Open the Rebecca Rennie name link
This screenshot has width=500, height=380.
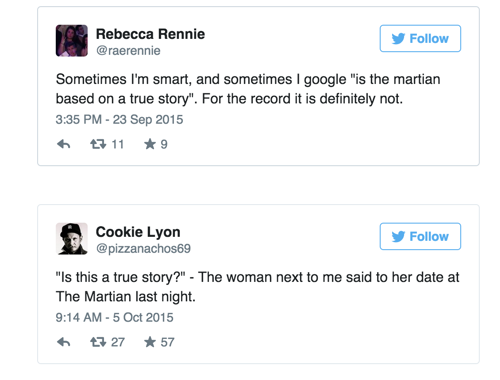(150, 34)
